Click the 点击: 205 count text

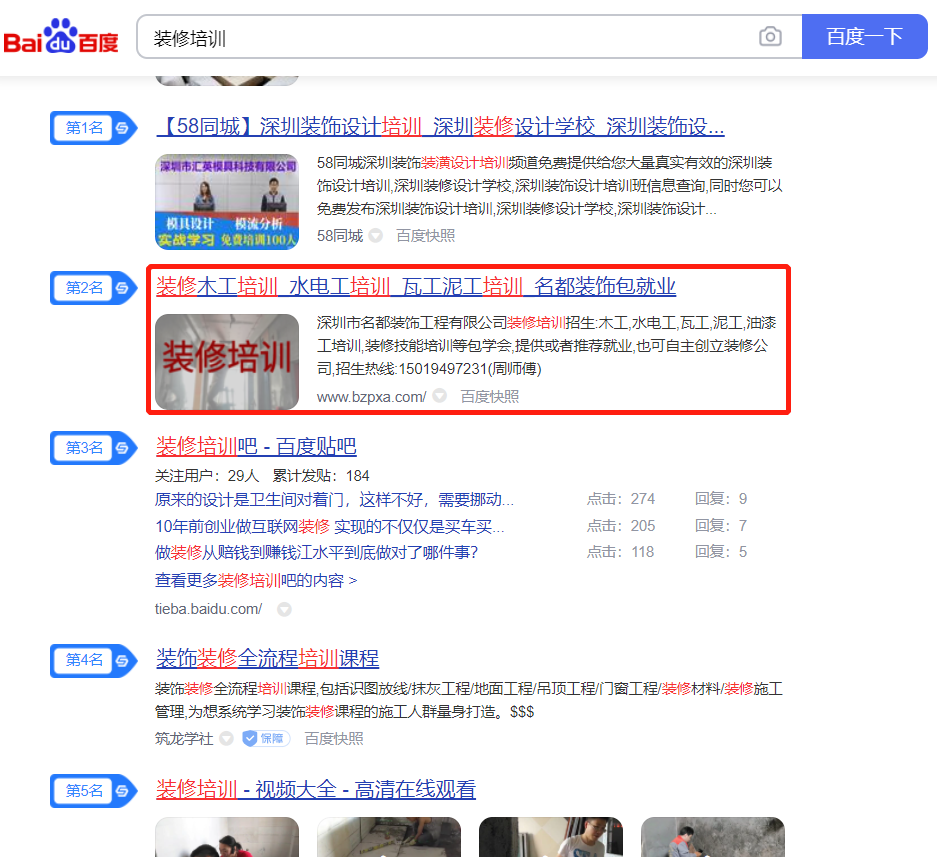tap(621, 526)
